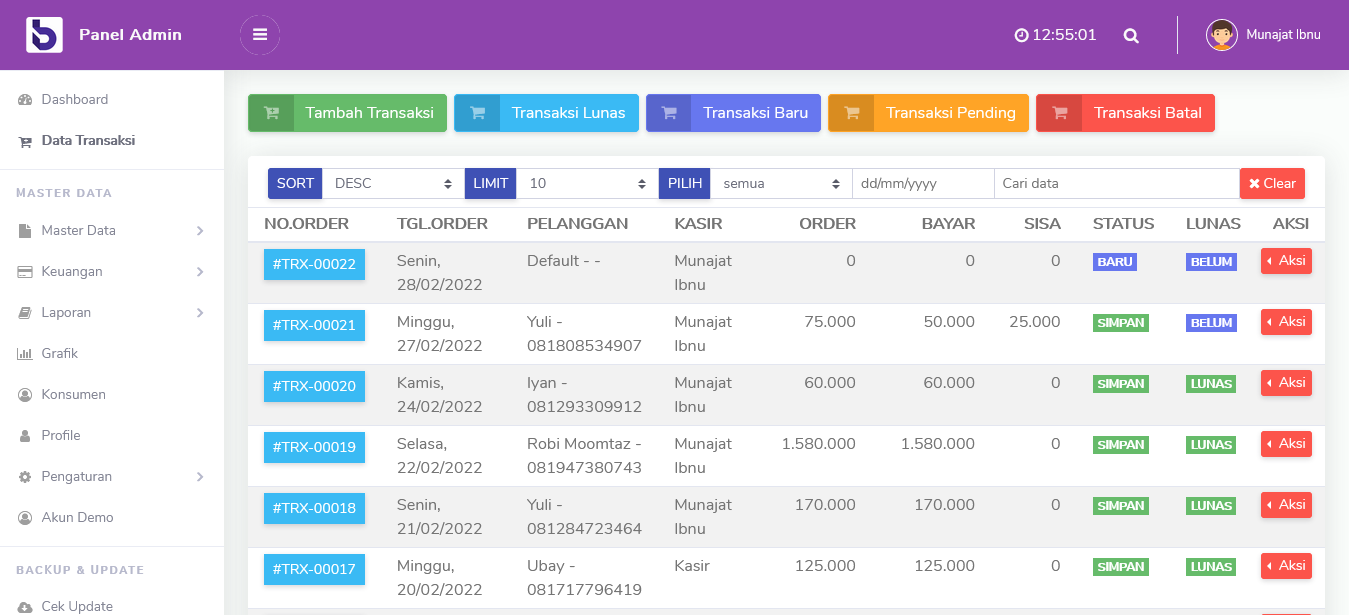Click the TGL.ORDER column header

point(442,224)
